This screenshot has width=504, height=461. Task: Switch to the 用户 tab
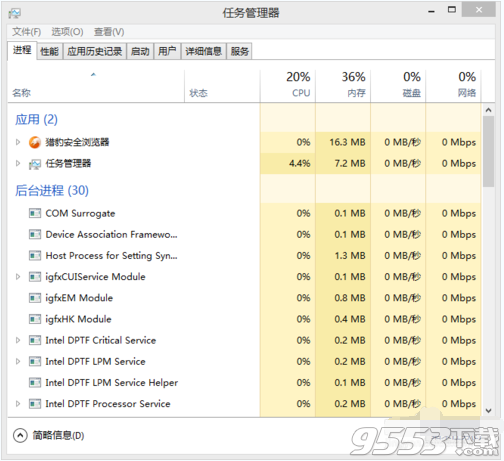click(167, 51)
